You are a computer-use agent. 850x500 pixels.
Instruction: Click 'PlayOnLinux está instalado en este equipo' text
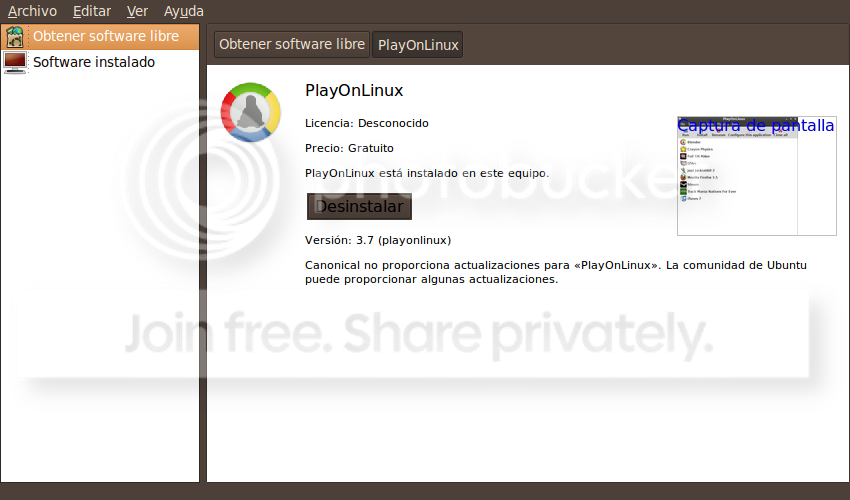(427, 174)
